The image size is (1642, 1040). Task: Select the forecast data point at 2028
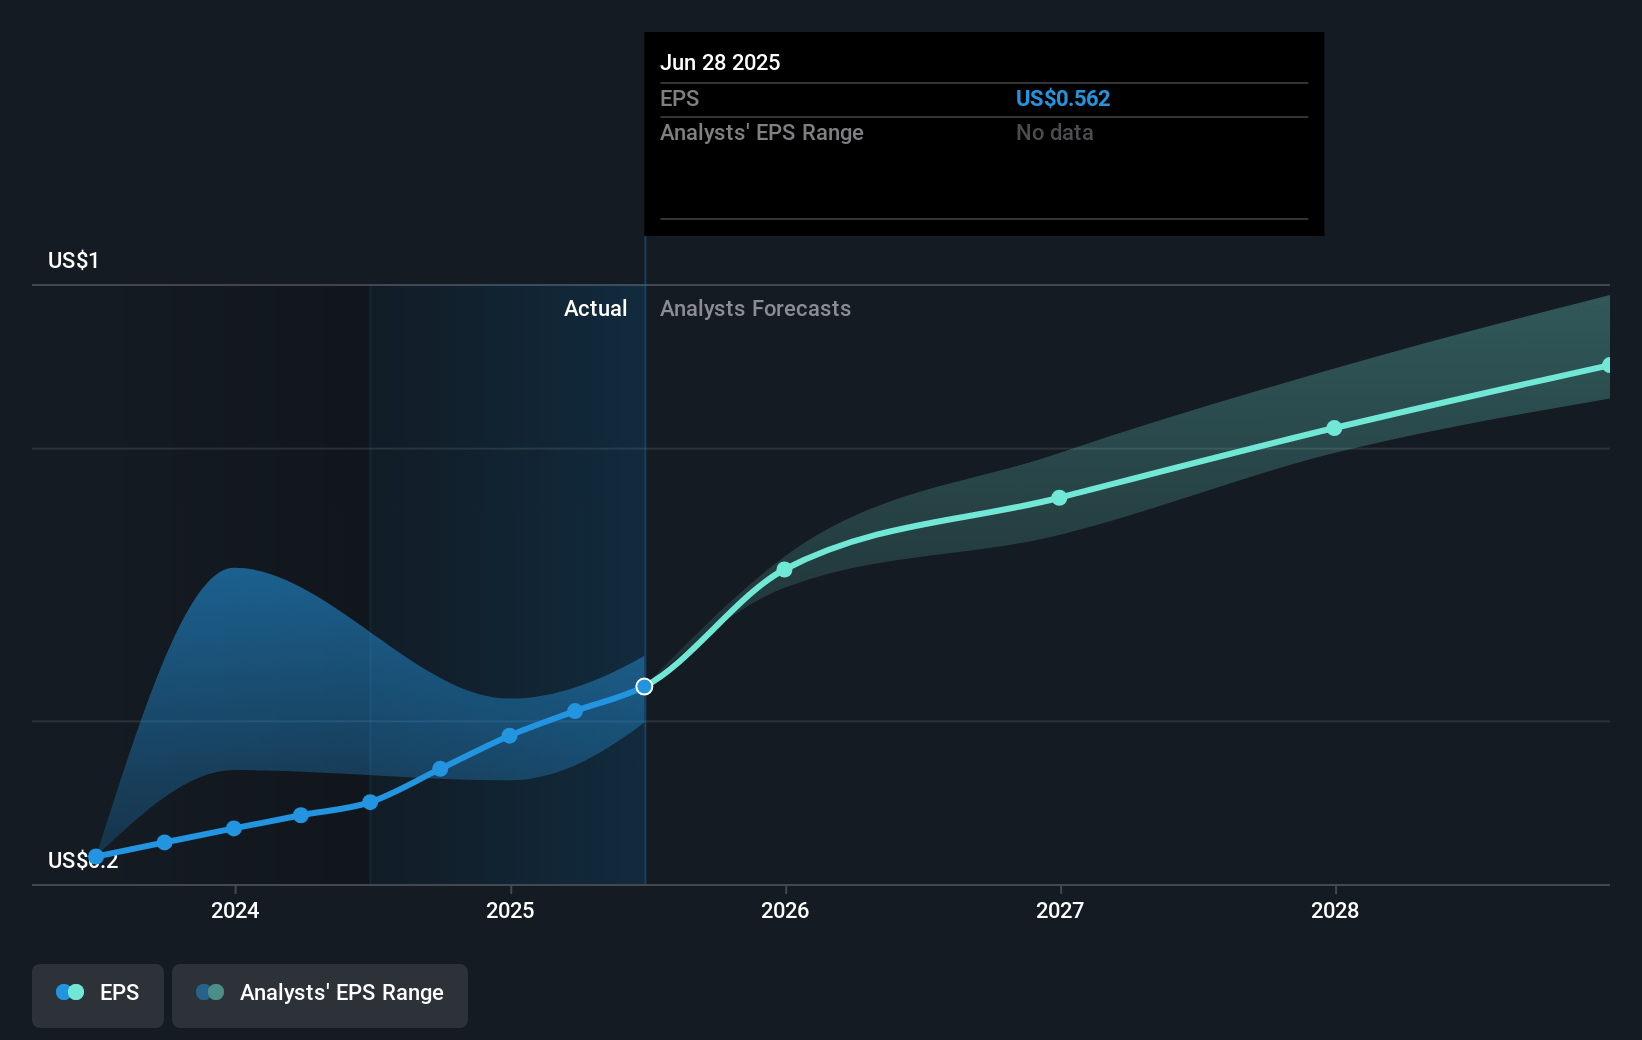pos(1334,428)
